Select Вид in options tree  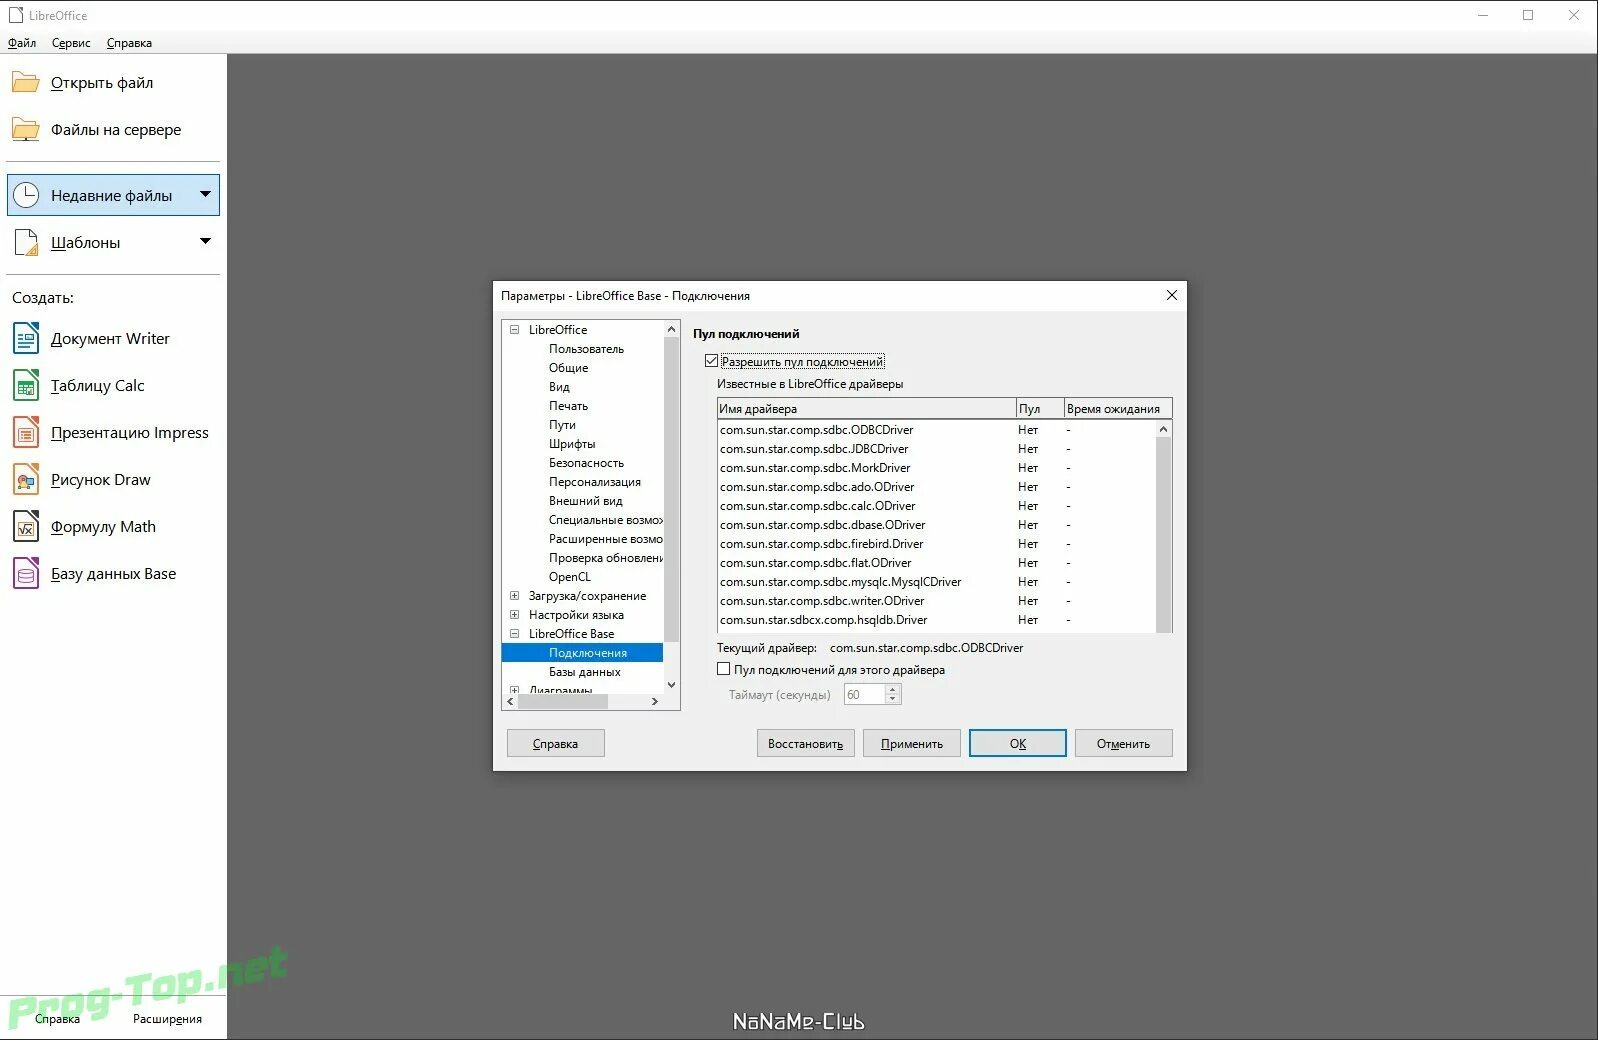click(559, 387)
